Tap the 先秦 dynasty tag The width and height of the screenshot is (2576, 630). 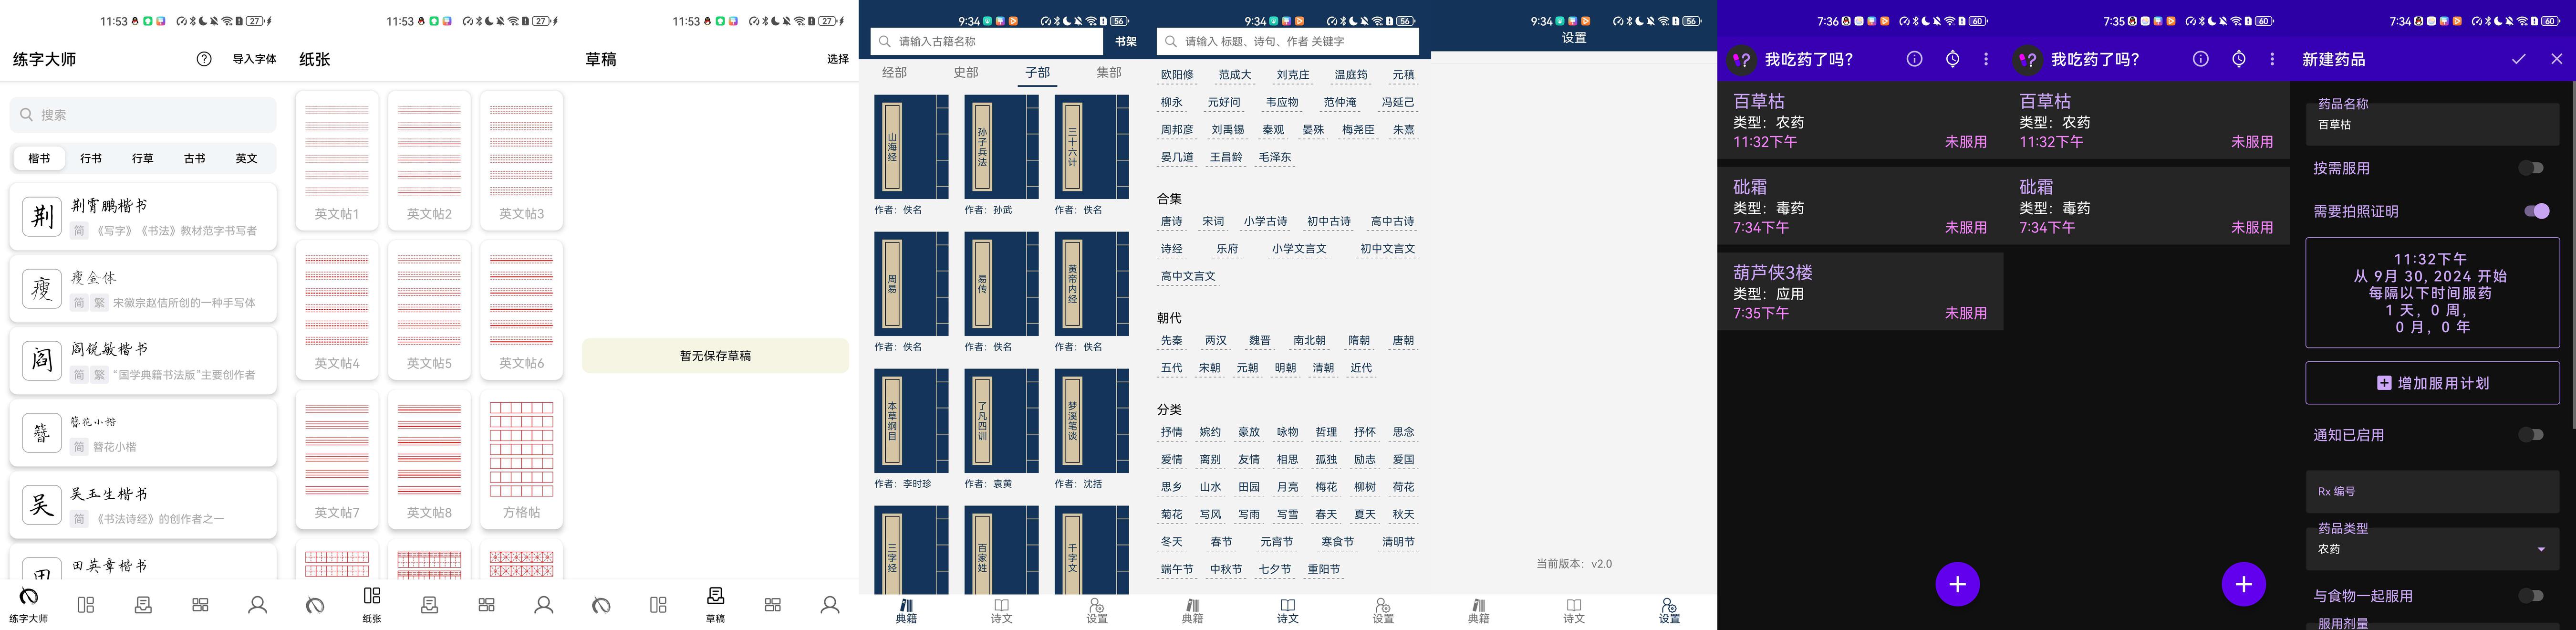click(1171, 340)
